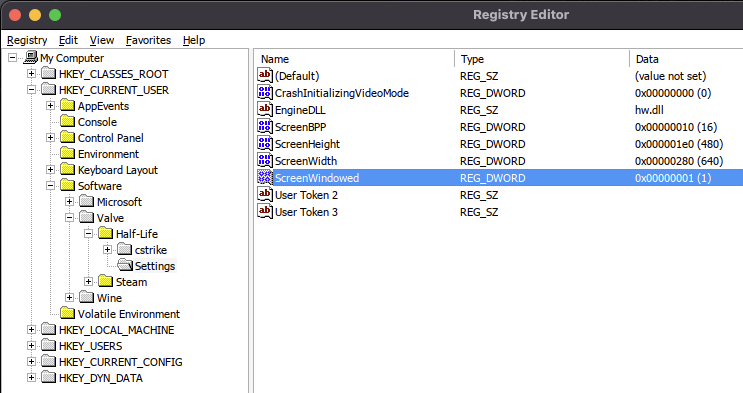Click the AppEvents folder icon

coord(68,106)
